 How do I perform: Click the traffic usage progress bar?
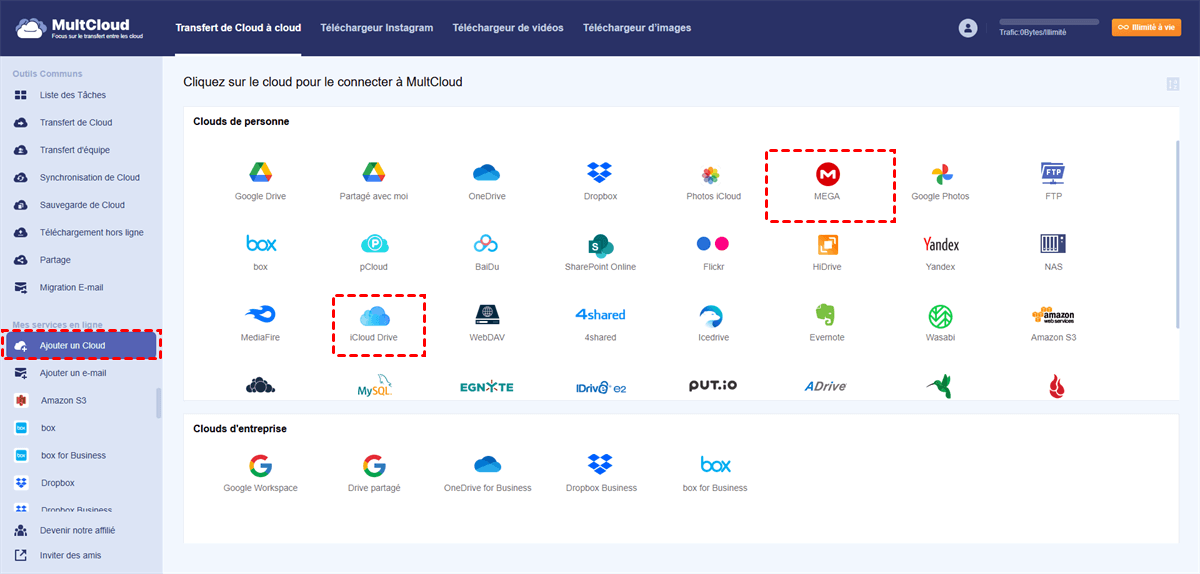[x=1048, y=21]
